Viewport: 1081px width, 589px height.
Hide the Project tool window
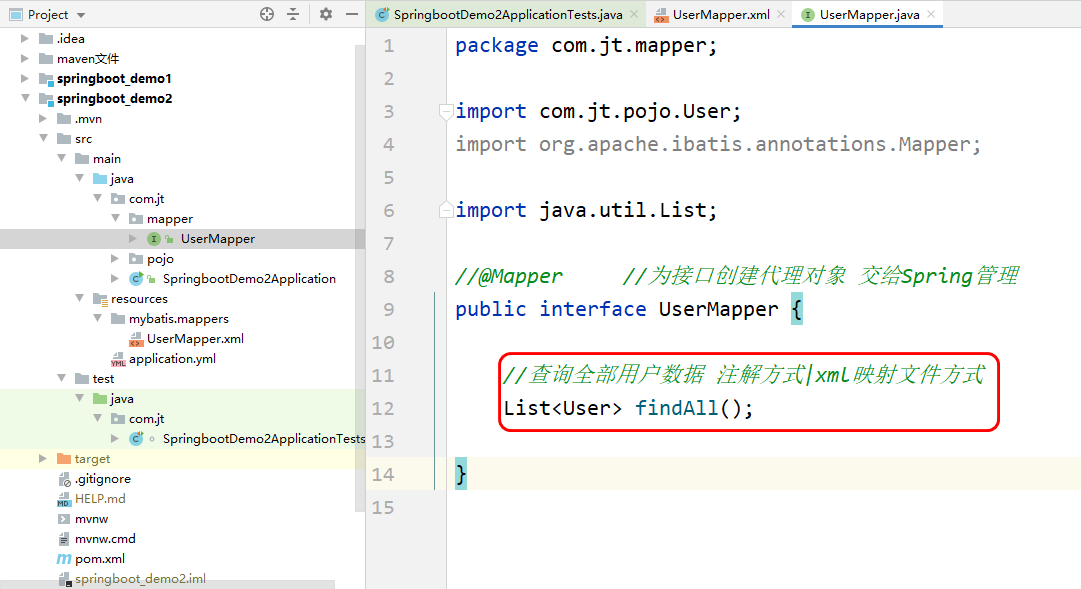352,14
